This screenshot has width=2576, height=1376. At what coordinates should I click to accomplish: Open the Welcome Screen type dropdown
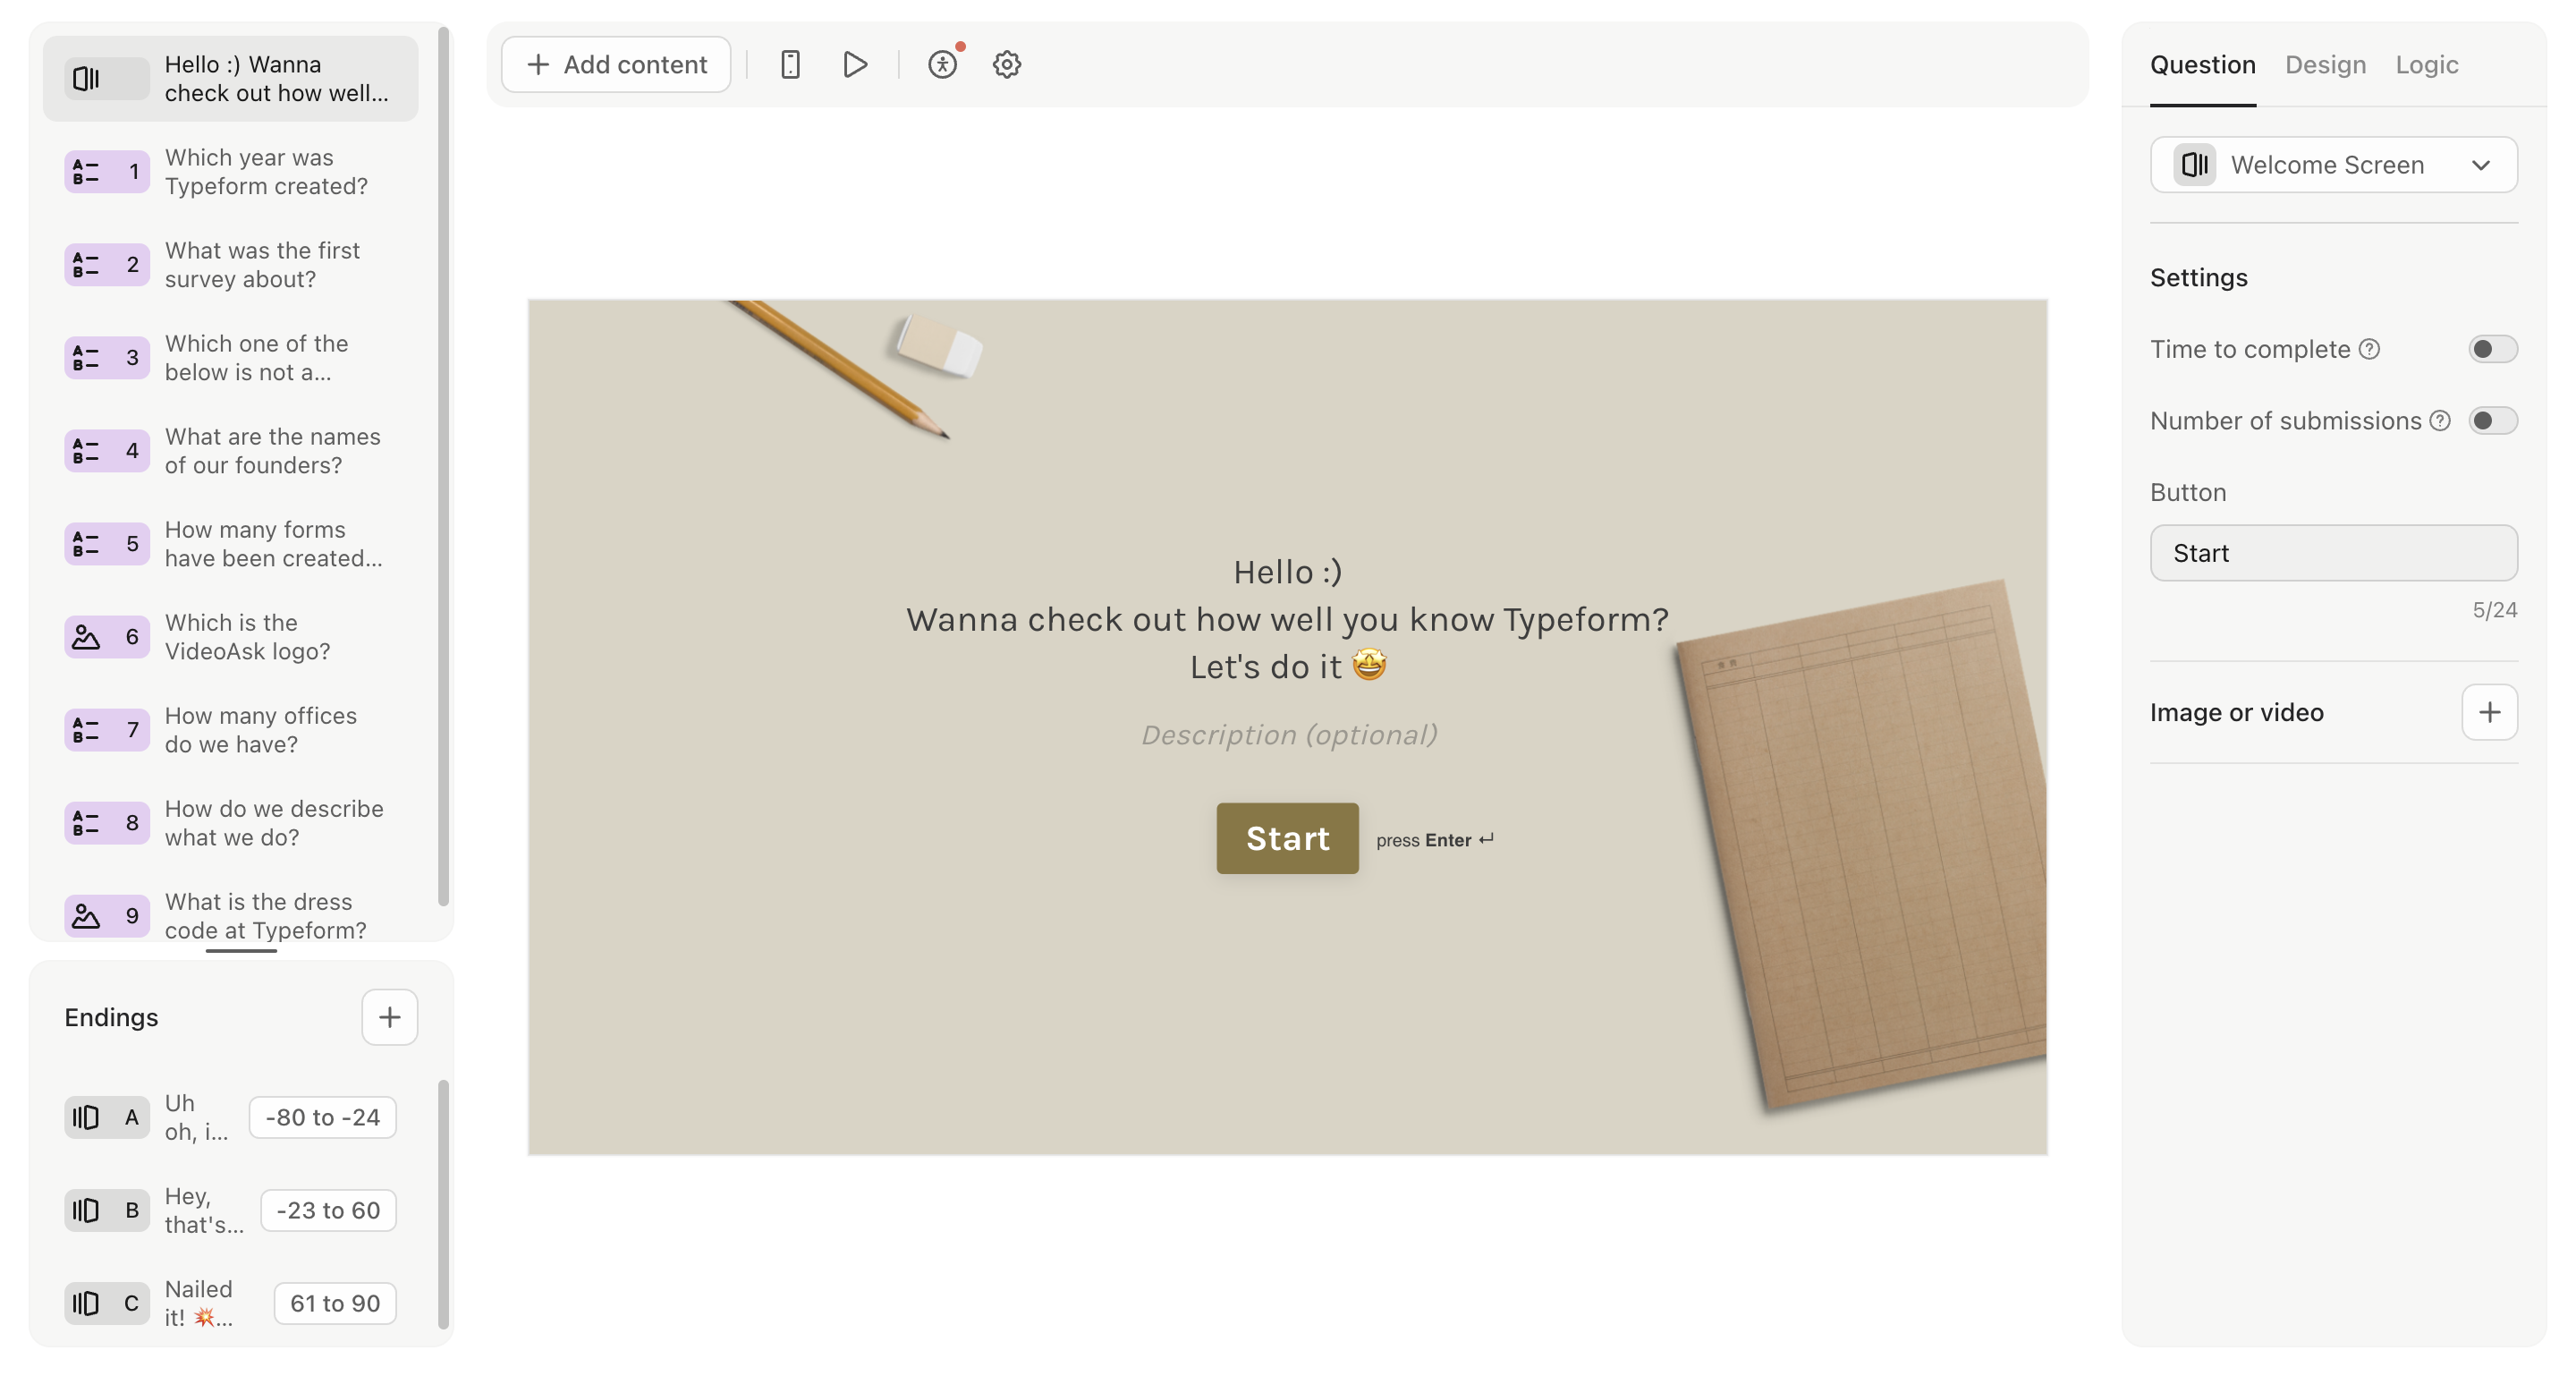tap(2334, 165)
